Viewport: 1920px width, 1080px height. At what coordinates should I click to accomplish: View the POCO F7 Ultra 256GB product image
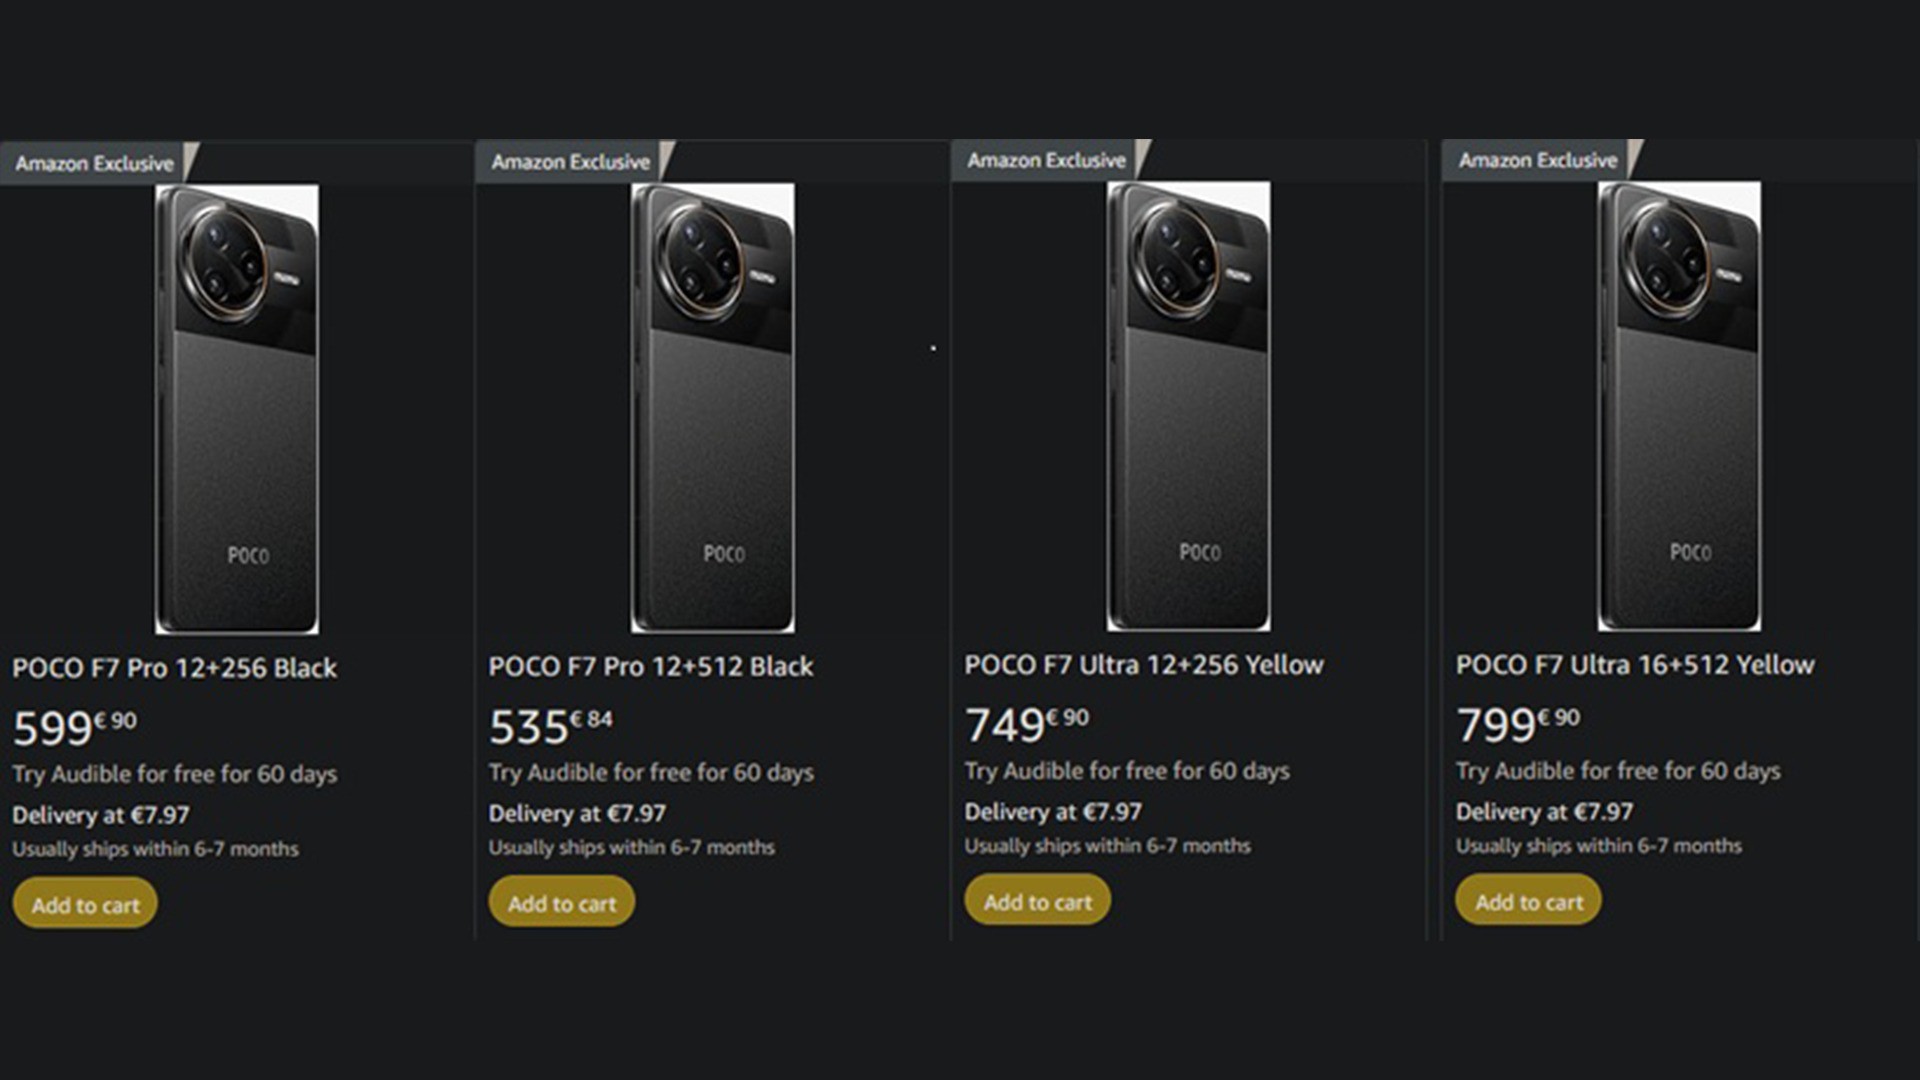[x=1185, y=400]
